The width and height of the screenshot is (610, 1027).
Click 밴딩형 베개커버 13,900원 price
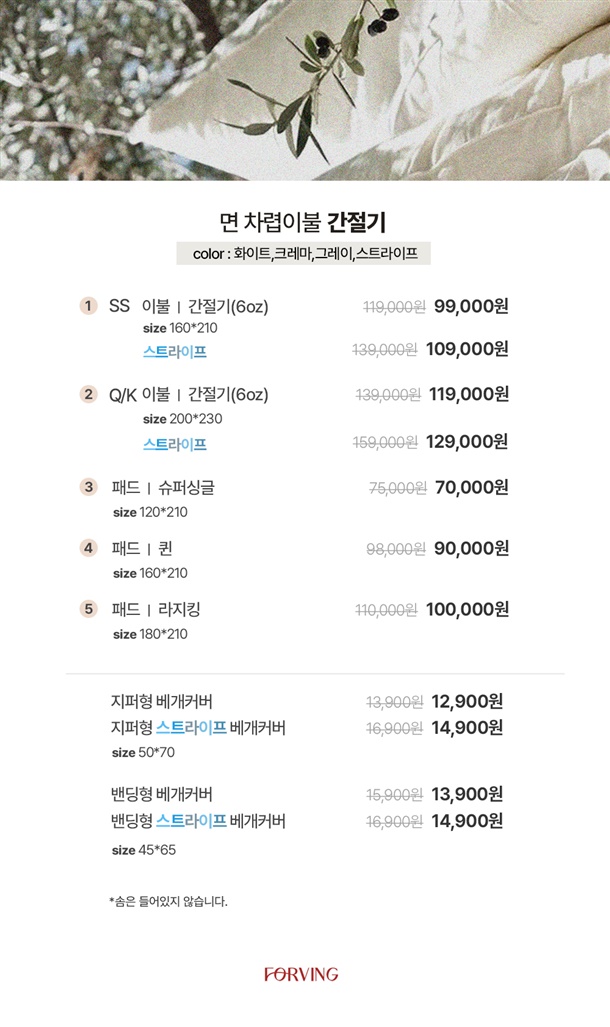(x=467, y=795)
